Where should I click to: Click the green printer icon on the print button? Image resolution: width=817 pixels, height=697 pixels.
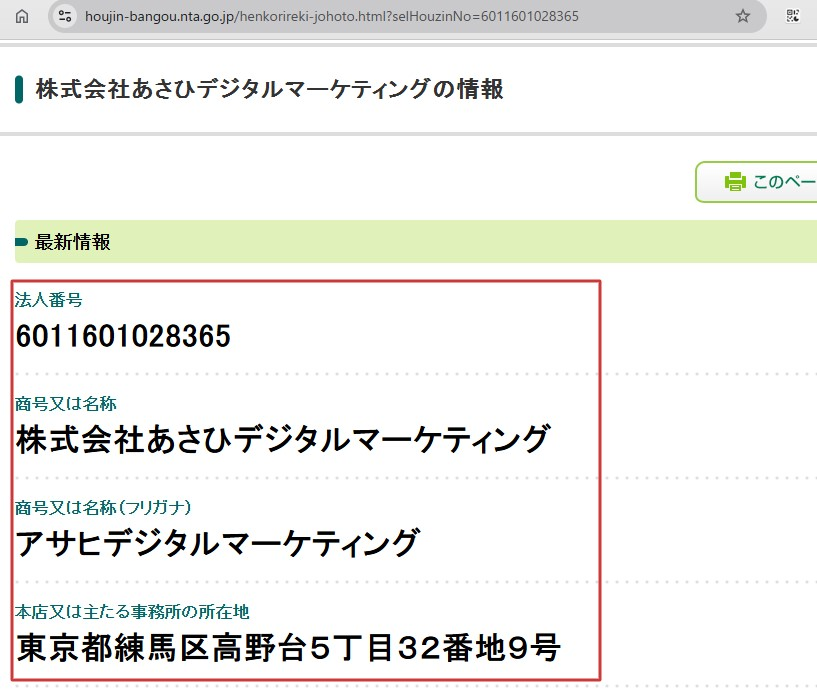pos(733,182)
